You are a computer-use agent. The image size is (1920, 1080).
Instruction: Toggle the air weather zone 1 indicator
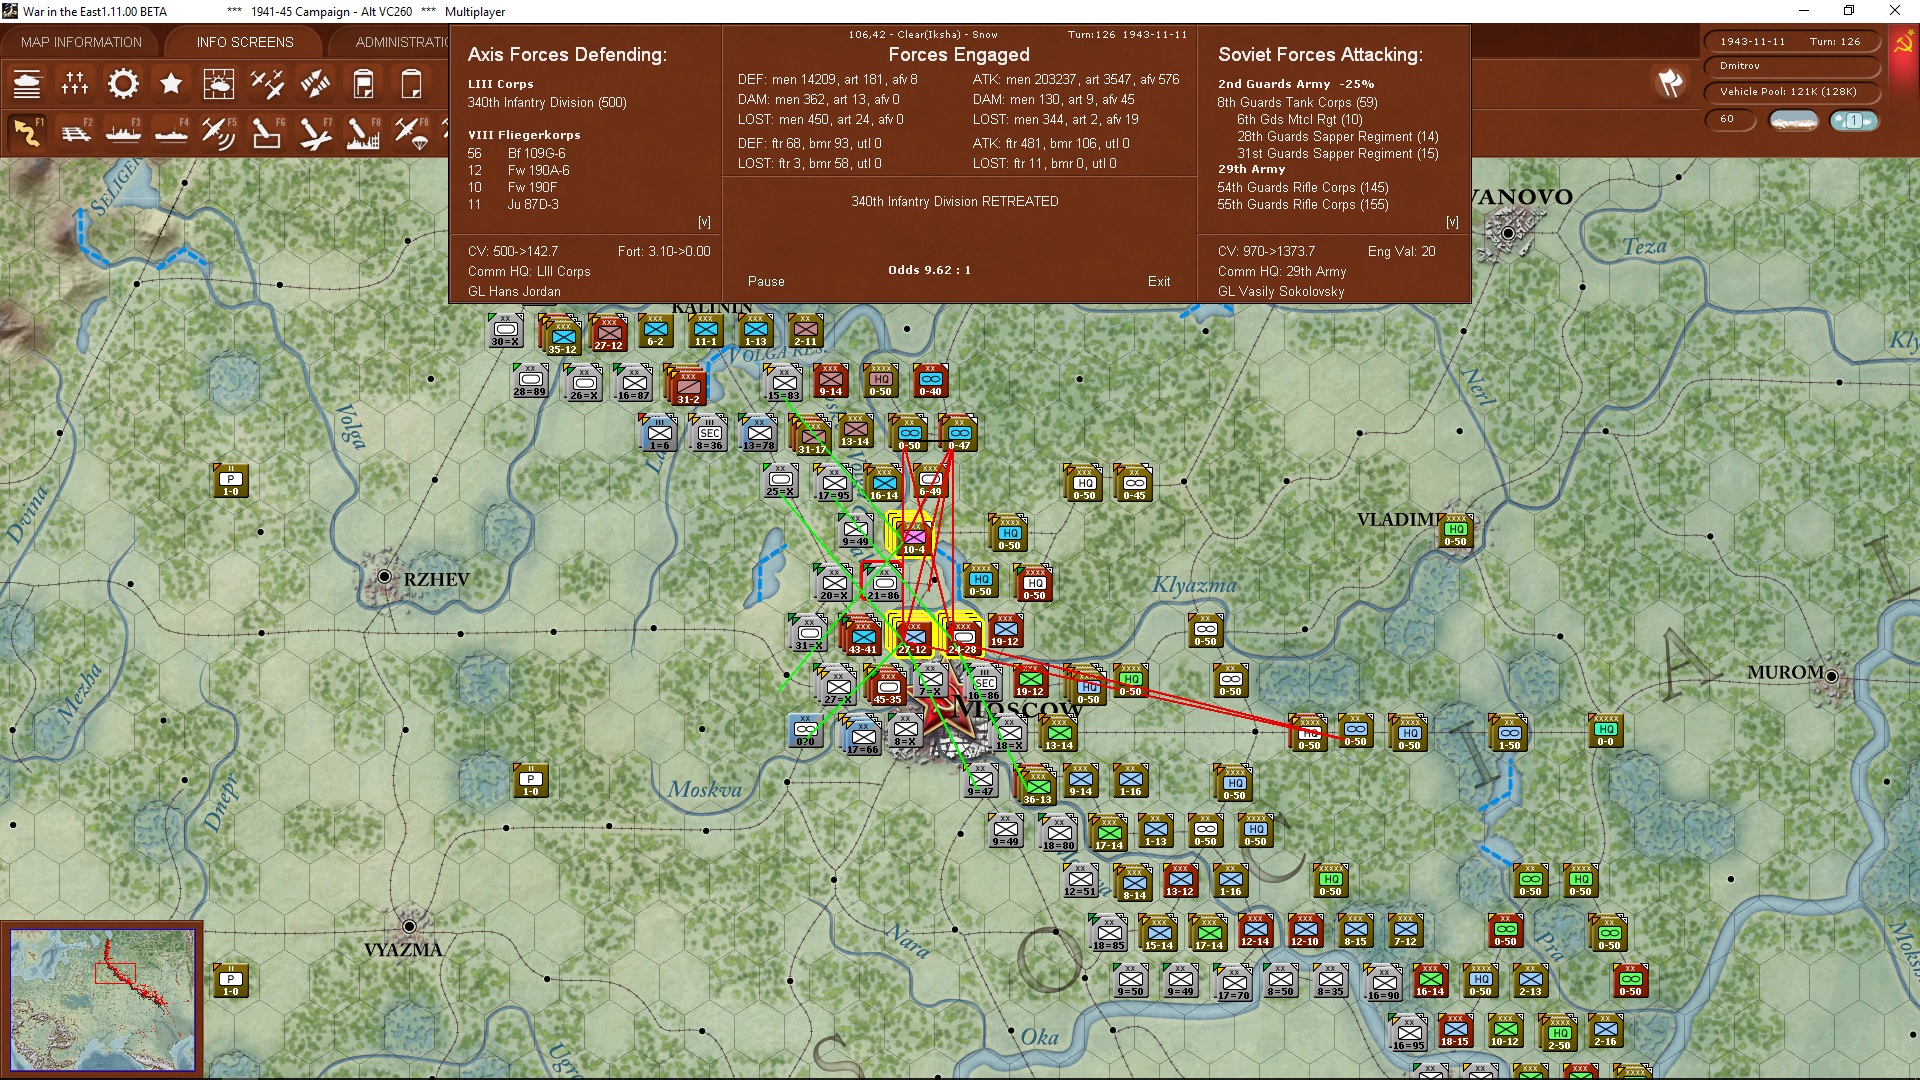point(1854,120)
